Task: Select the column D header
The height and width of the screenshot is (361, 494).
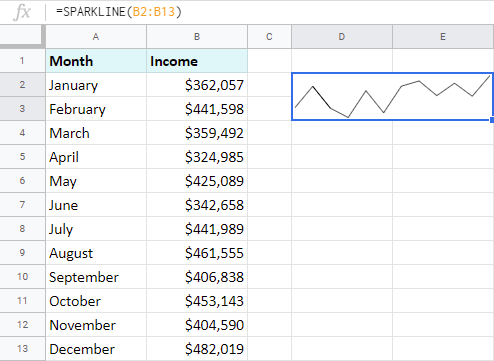Action: tap(342, 37)
